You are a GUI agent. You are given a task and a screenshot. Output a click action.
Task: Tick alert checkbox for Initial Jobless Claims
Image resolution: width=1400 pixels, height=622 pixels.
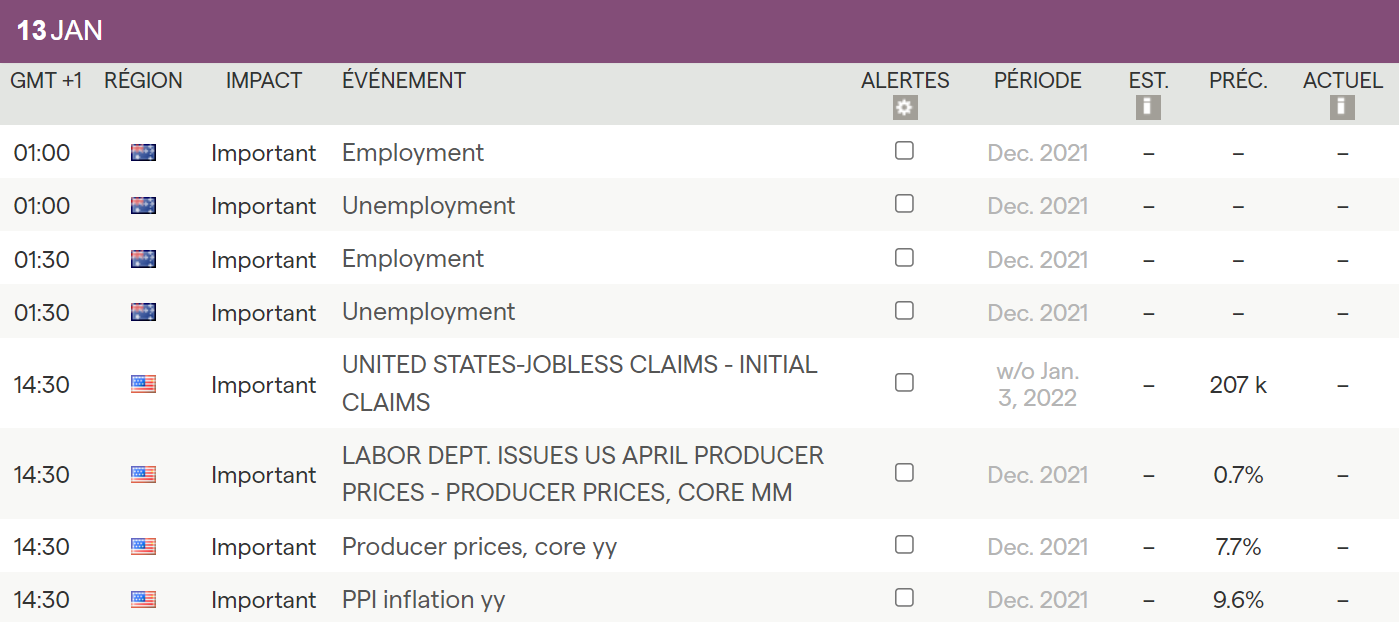click(x=904, y=382)
